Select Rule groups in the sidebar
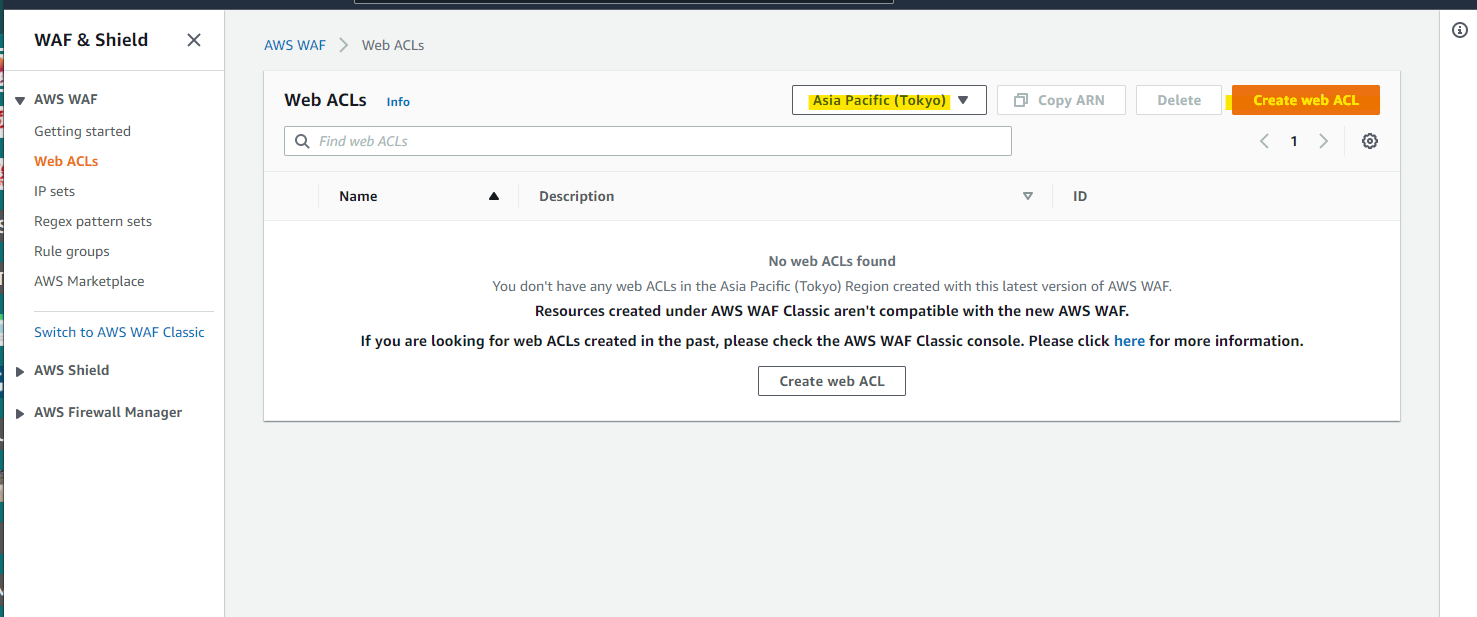1477x617 pixels. point(71,251)
